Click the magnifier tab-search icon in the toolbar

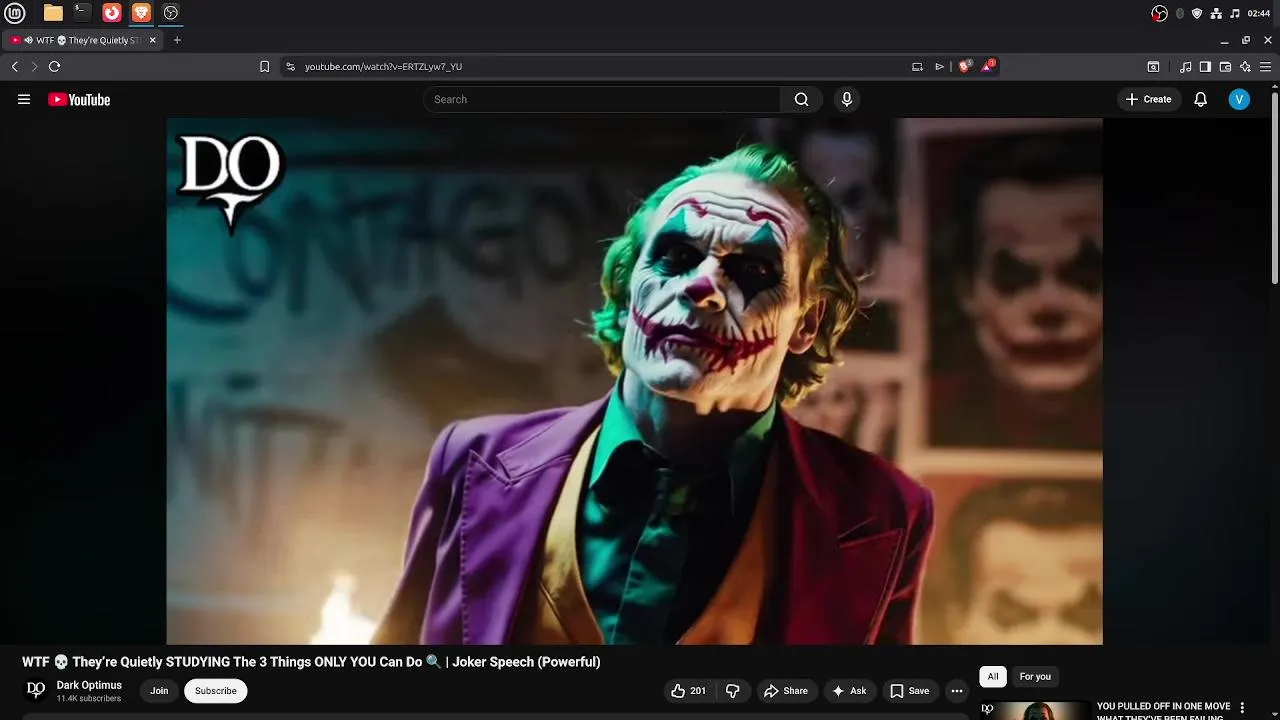click(1153, 67)
